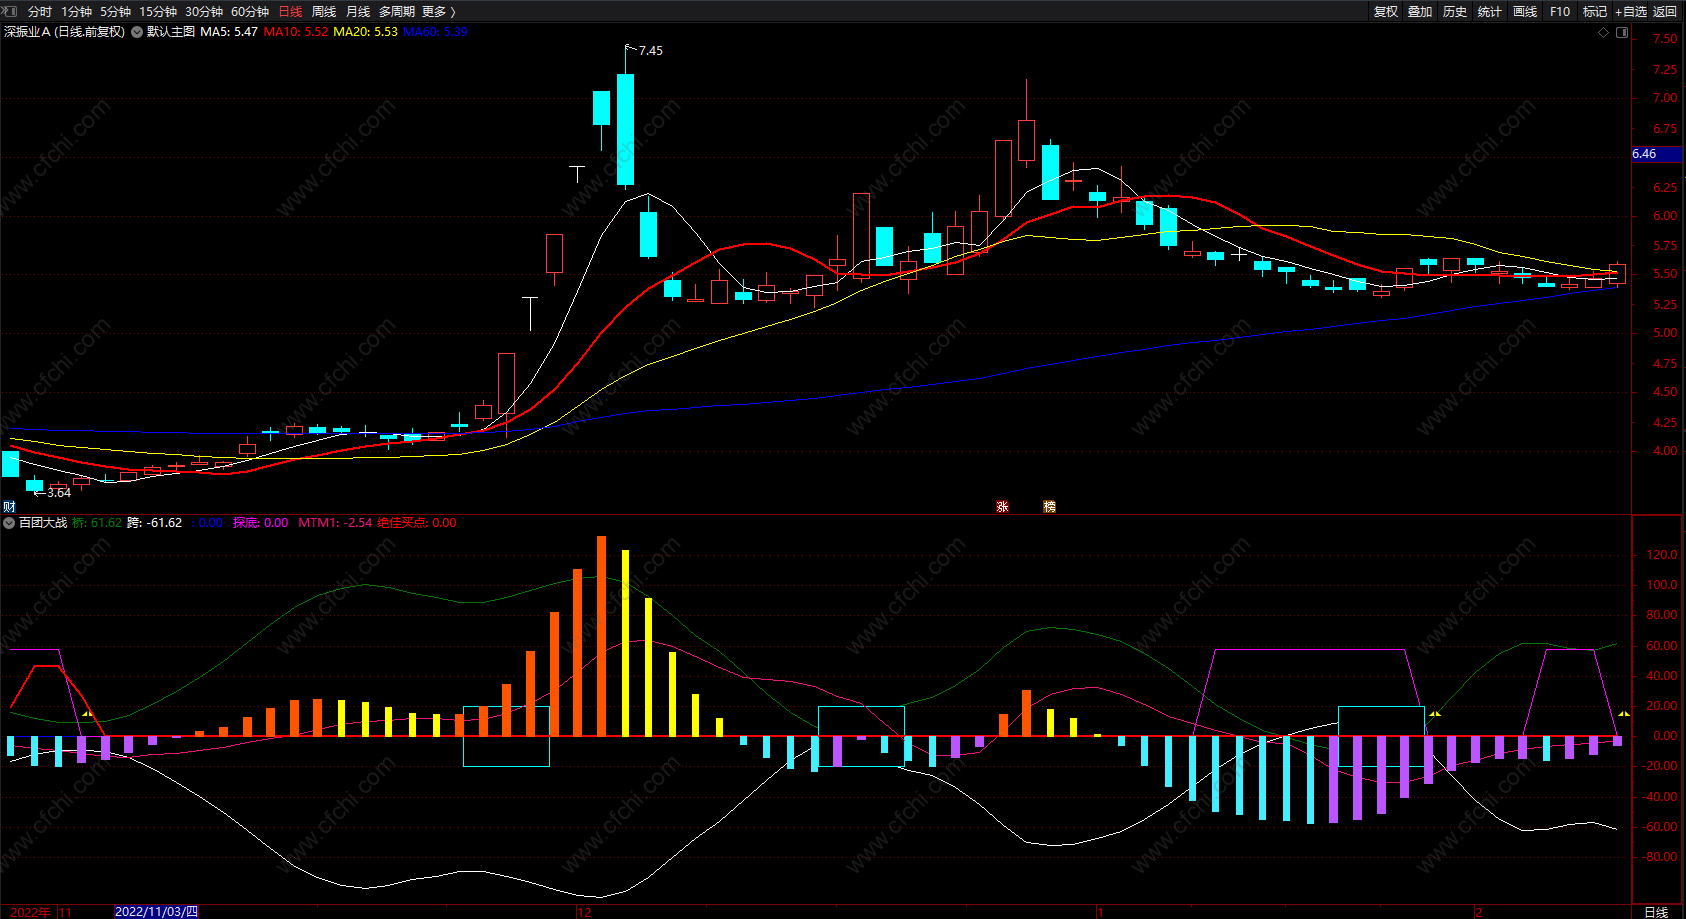Select the 周线 weekly chart tab
This screenshot has width=1686, height=919.
[x=324, y=12]
